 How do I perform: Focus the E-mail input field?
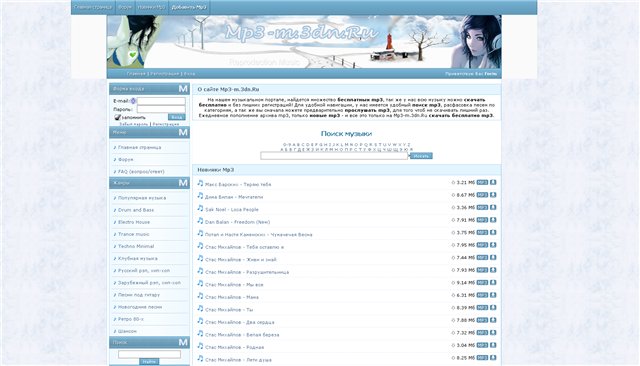(x=161, y=101)
